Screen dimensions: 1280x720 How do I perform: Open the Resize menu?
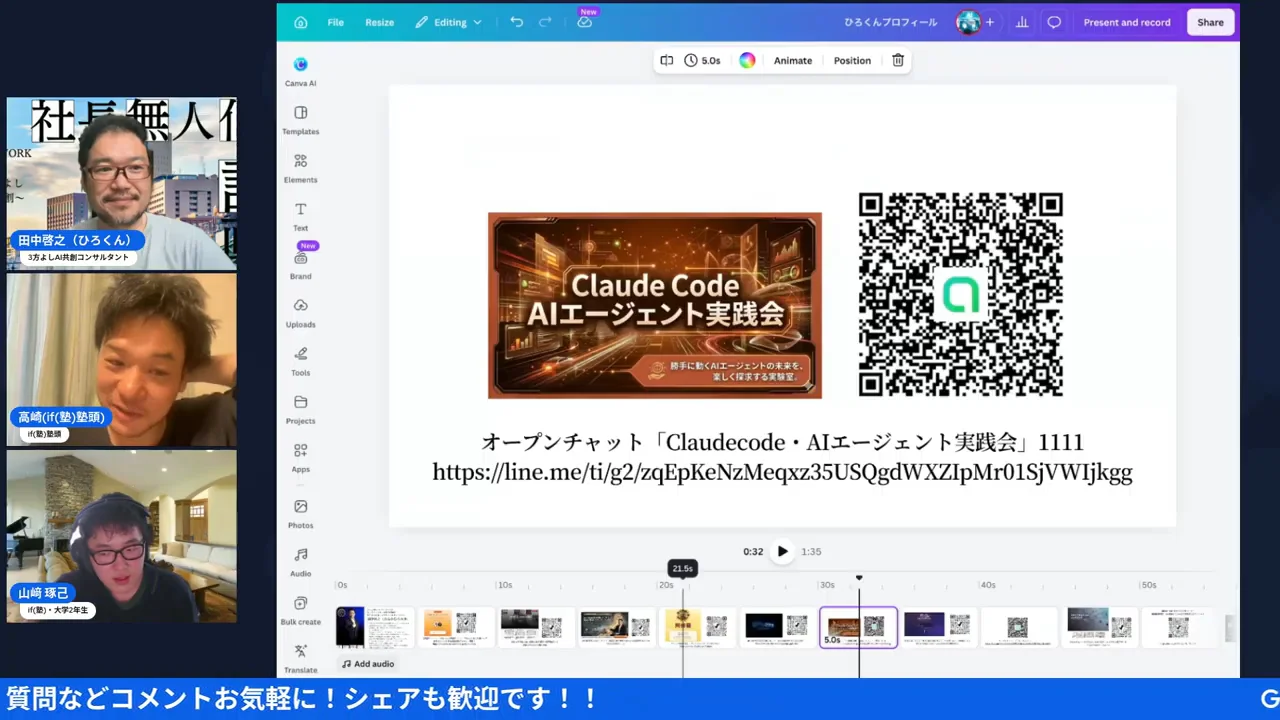coord(379,22)
